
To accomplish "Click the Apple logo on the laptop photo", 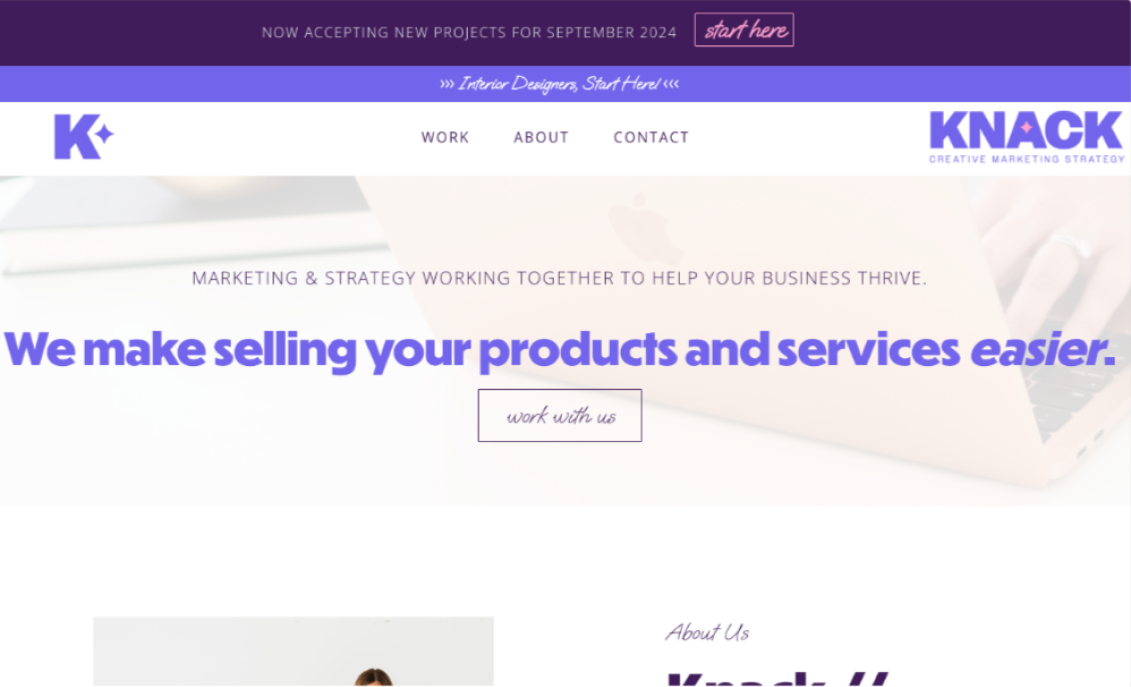I will [x=643, y=225].
